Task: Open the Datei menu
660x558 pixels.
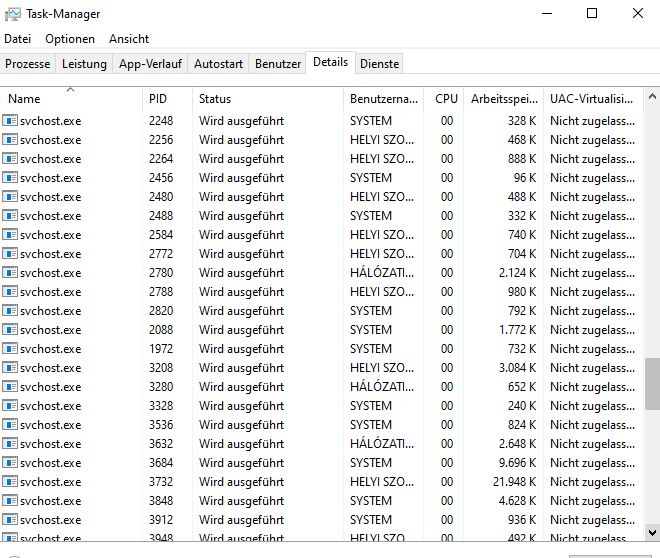Action: point(18,39)
